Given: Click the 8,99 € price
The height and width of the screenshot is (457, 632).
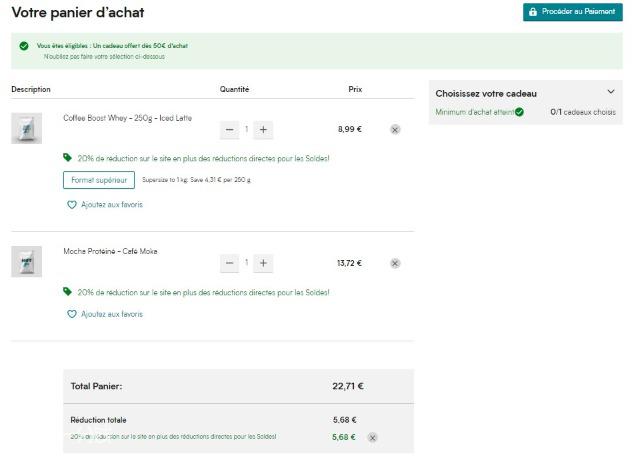Looking at the screenshot, I should pyautogui.click(x=350, y=129).
